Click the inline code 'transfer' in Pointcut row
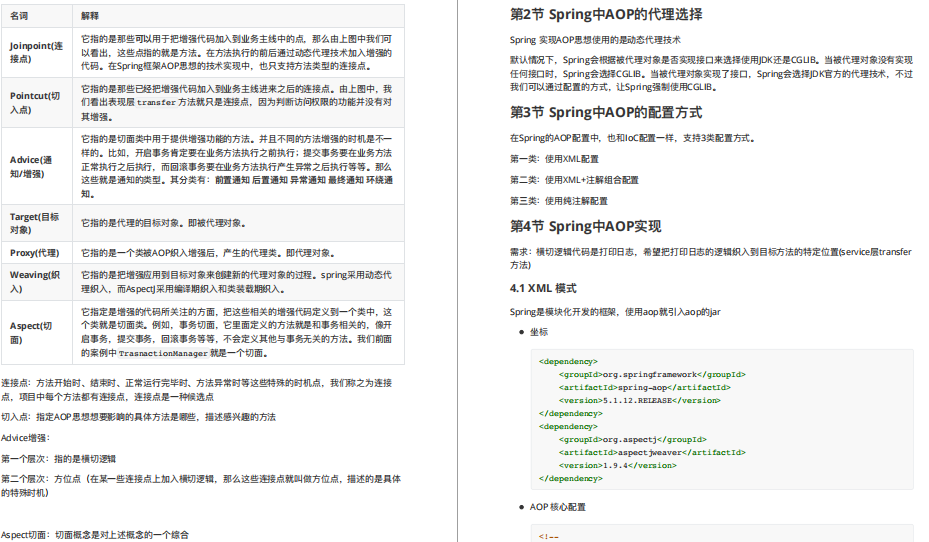Image resolution: width=929 pixels, height=542 pixels. (156, 102)
